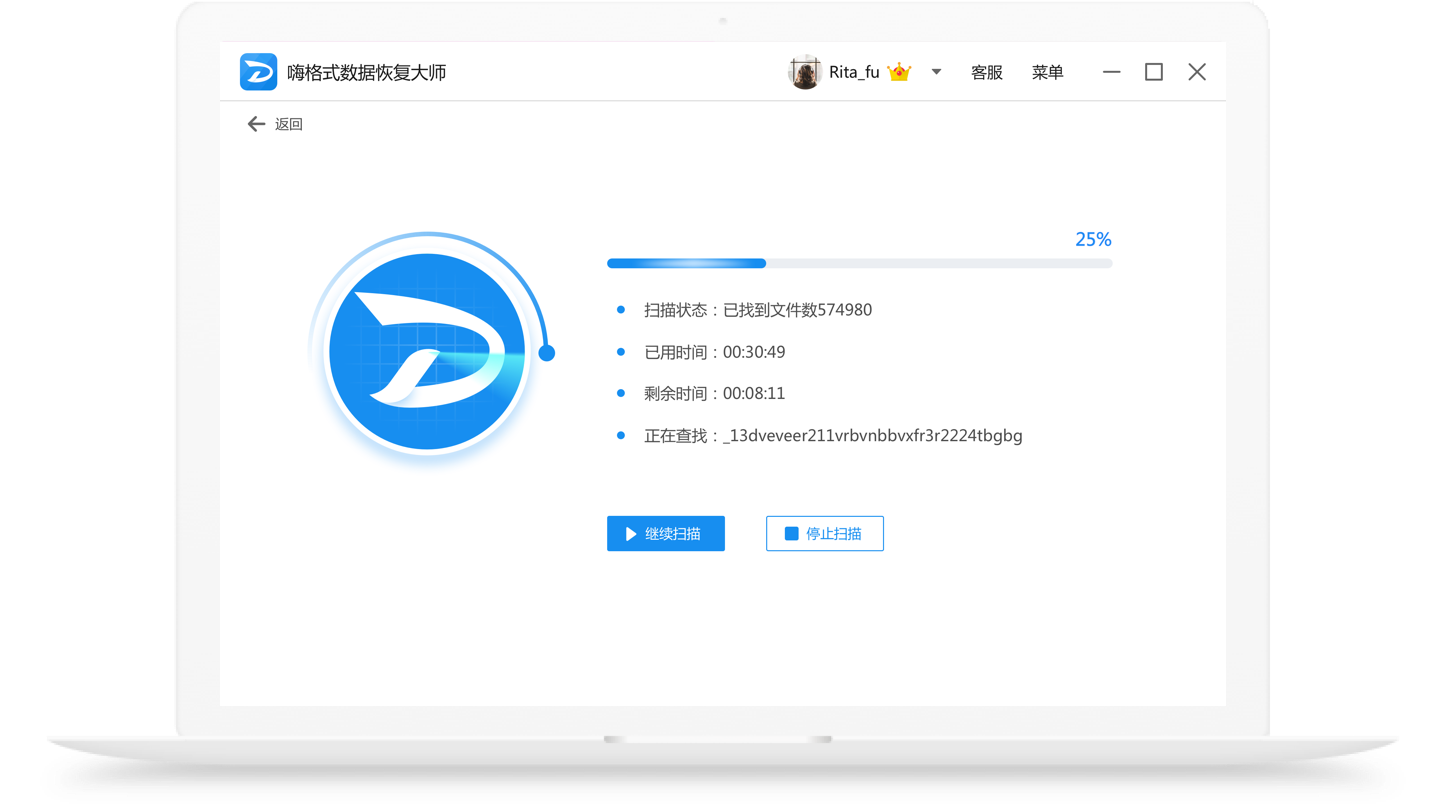Screen dimensions: 1444x804
Task: Click the 嗨格式数据恢复大师 title text
Action: (x=366, y=73)
